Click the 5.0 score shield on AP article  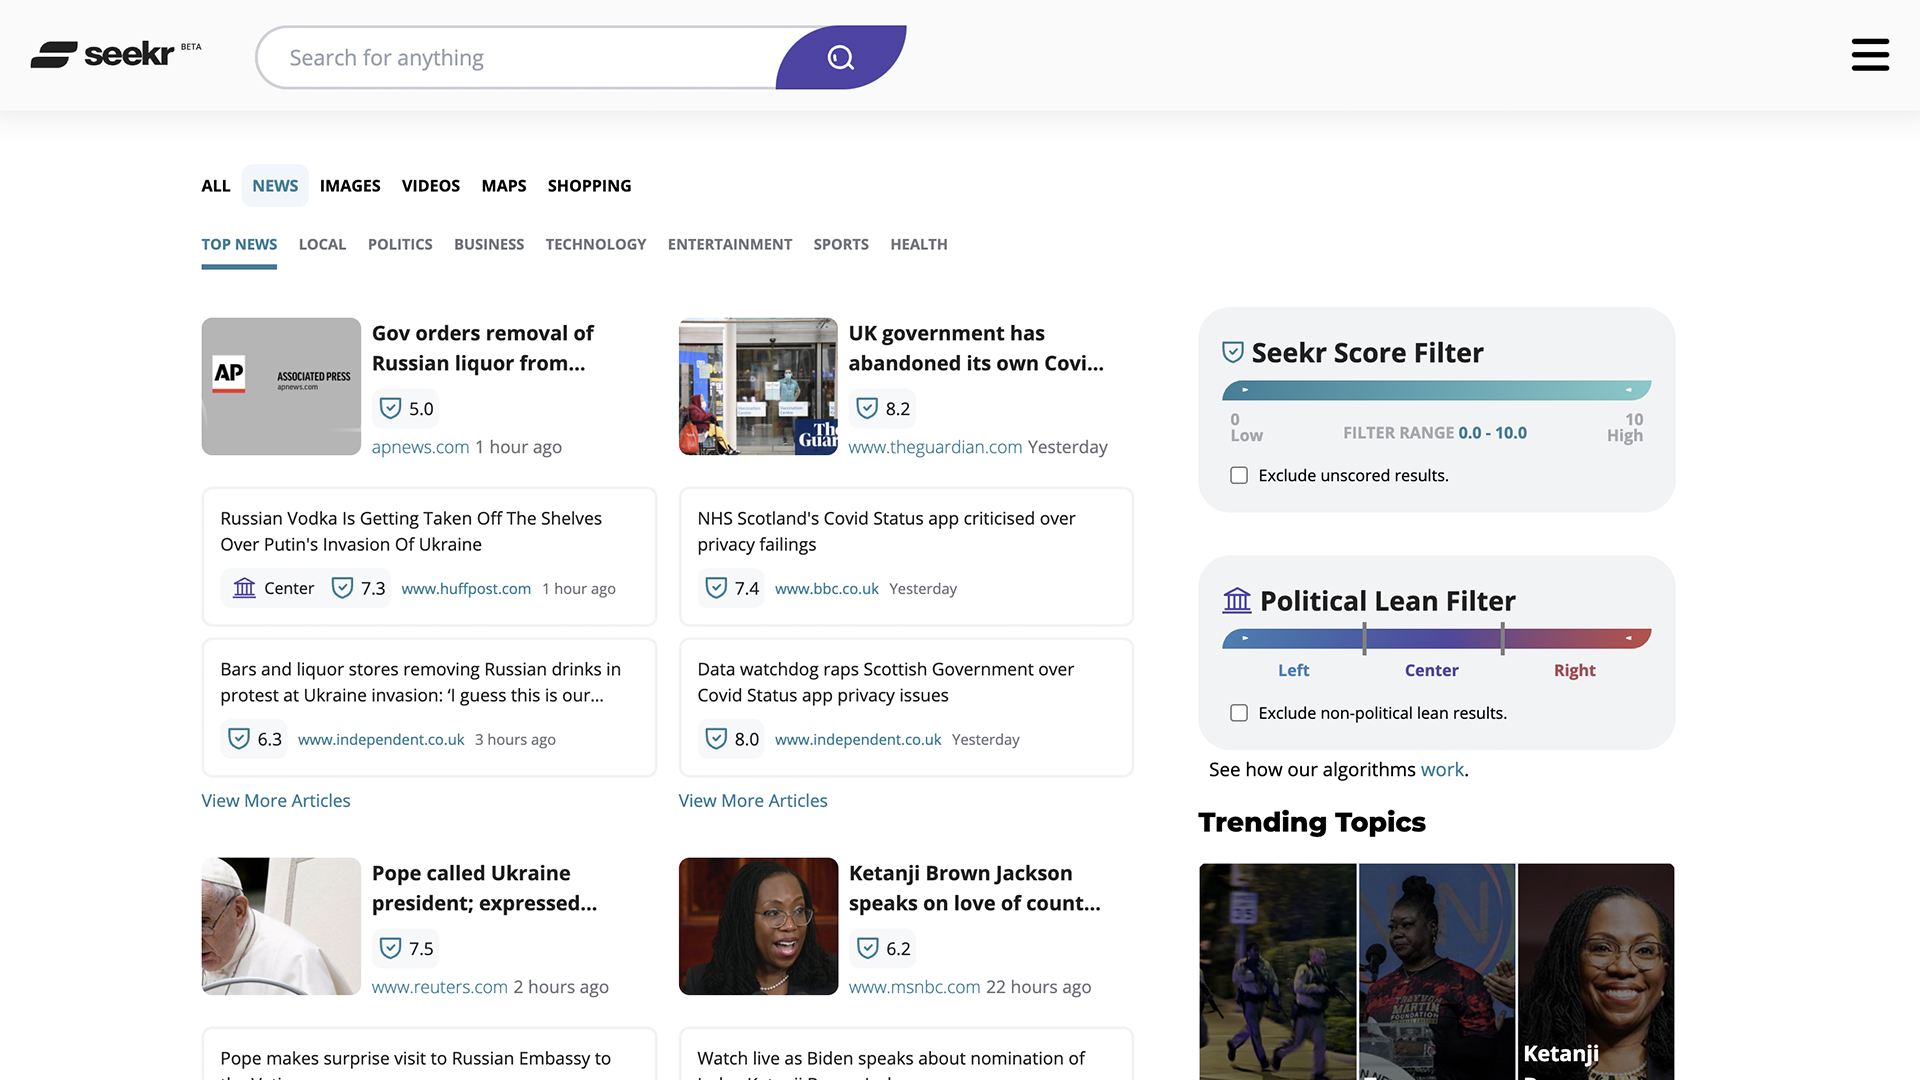coord(391,408)
